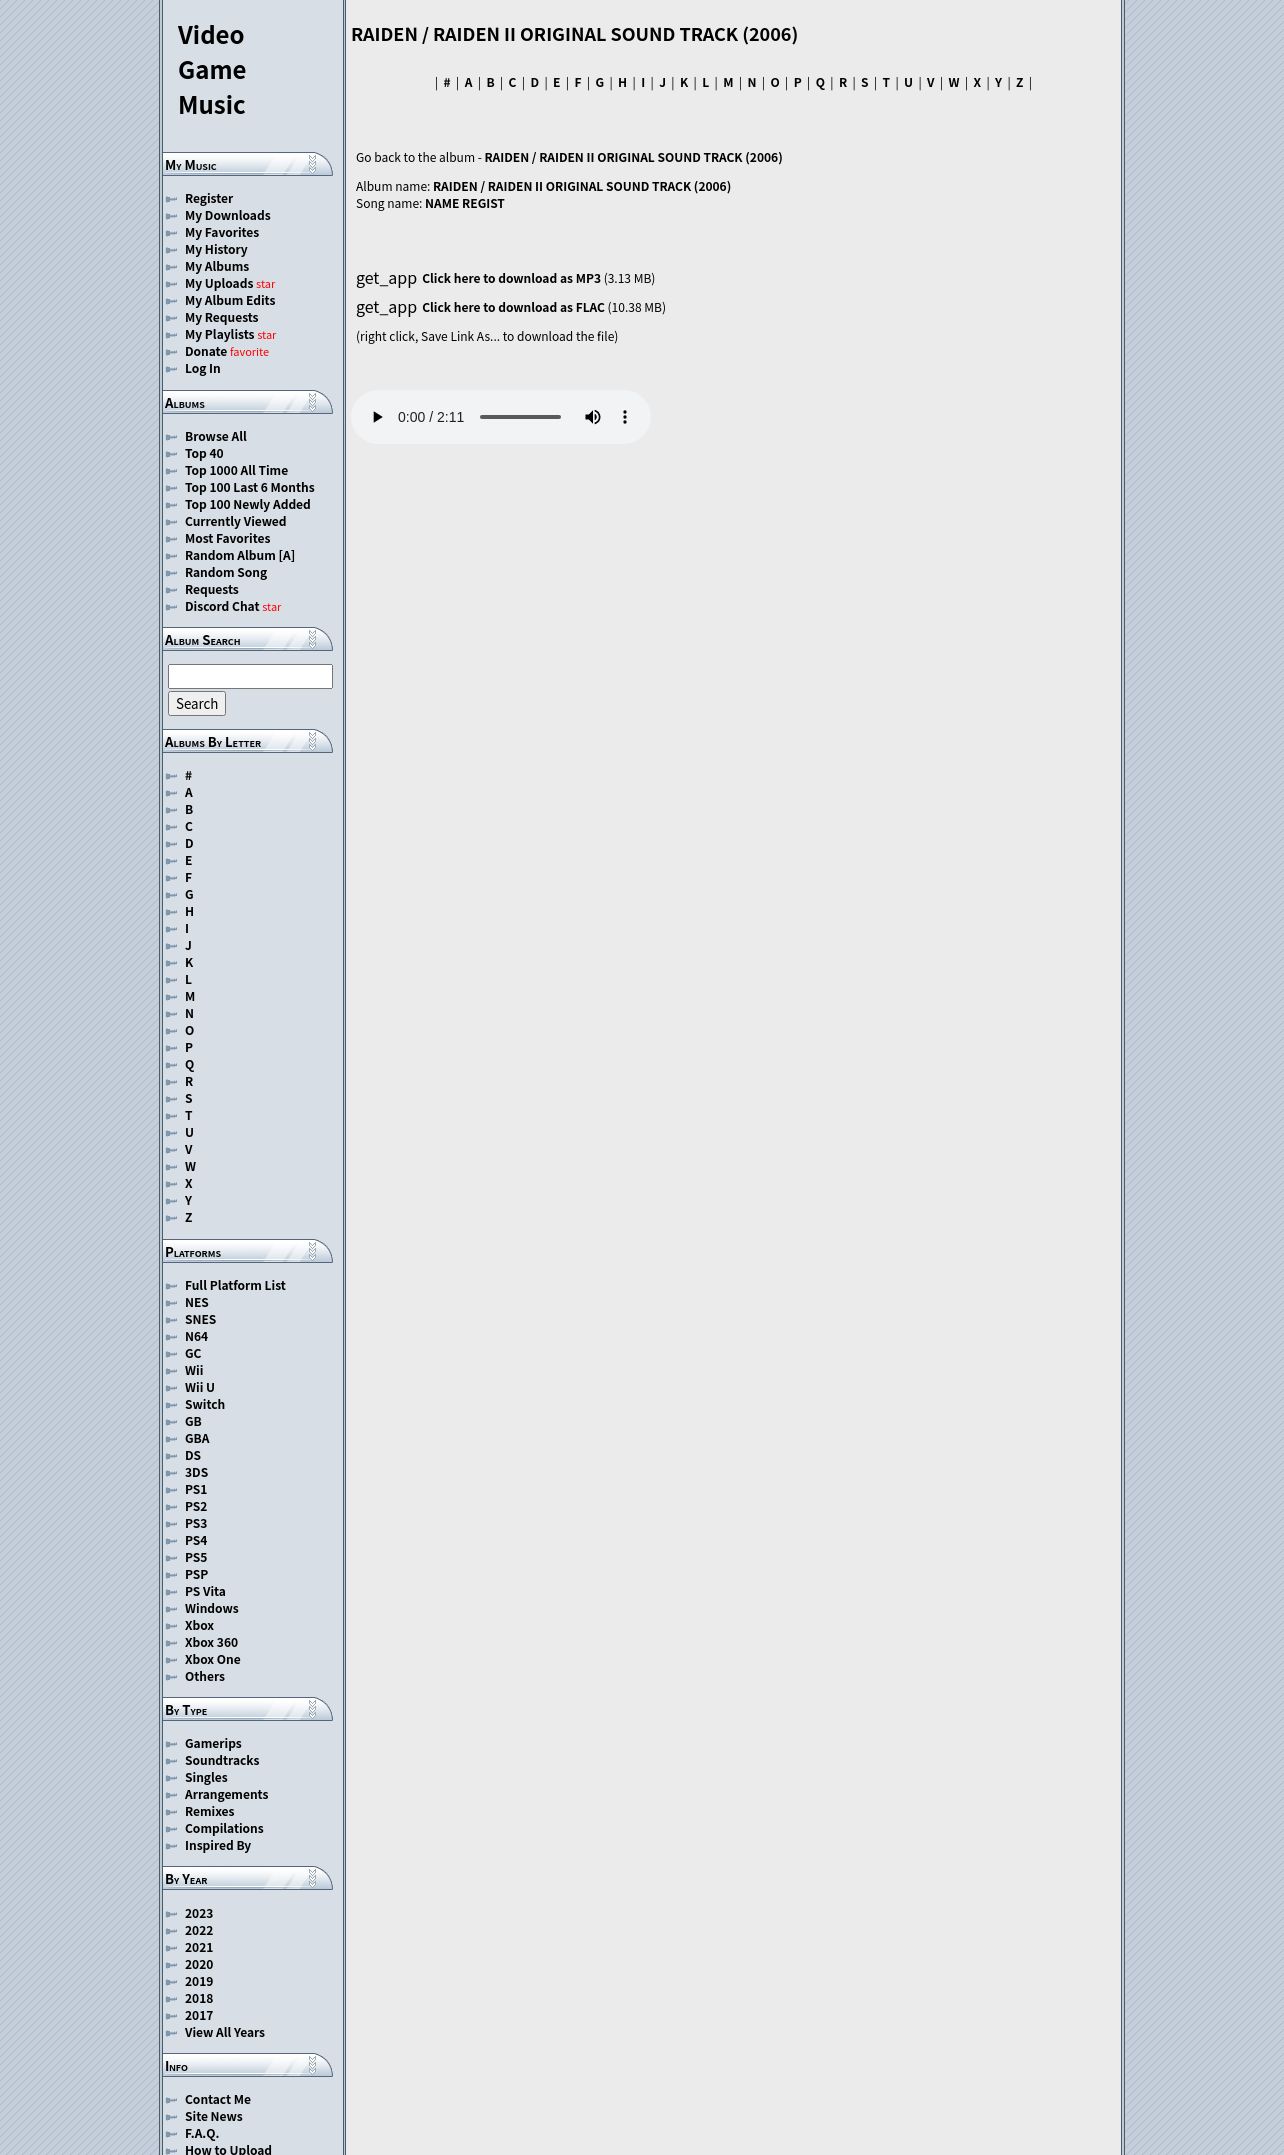Click the get_app icon beside MP3 download
This screenshot has height=2155, width=1284.
[x=386, y=278]
